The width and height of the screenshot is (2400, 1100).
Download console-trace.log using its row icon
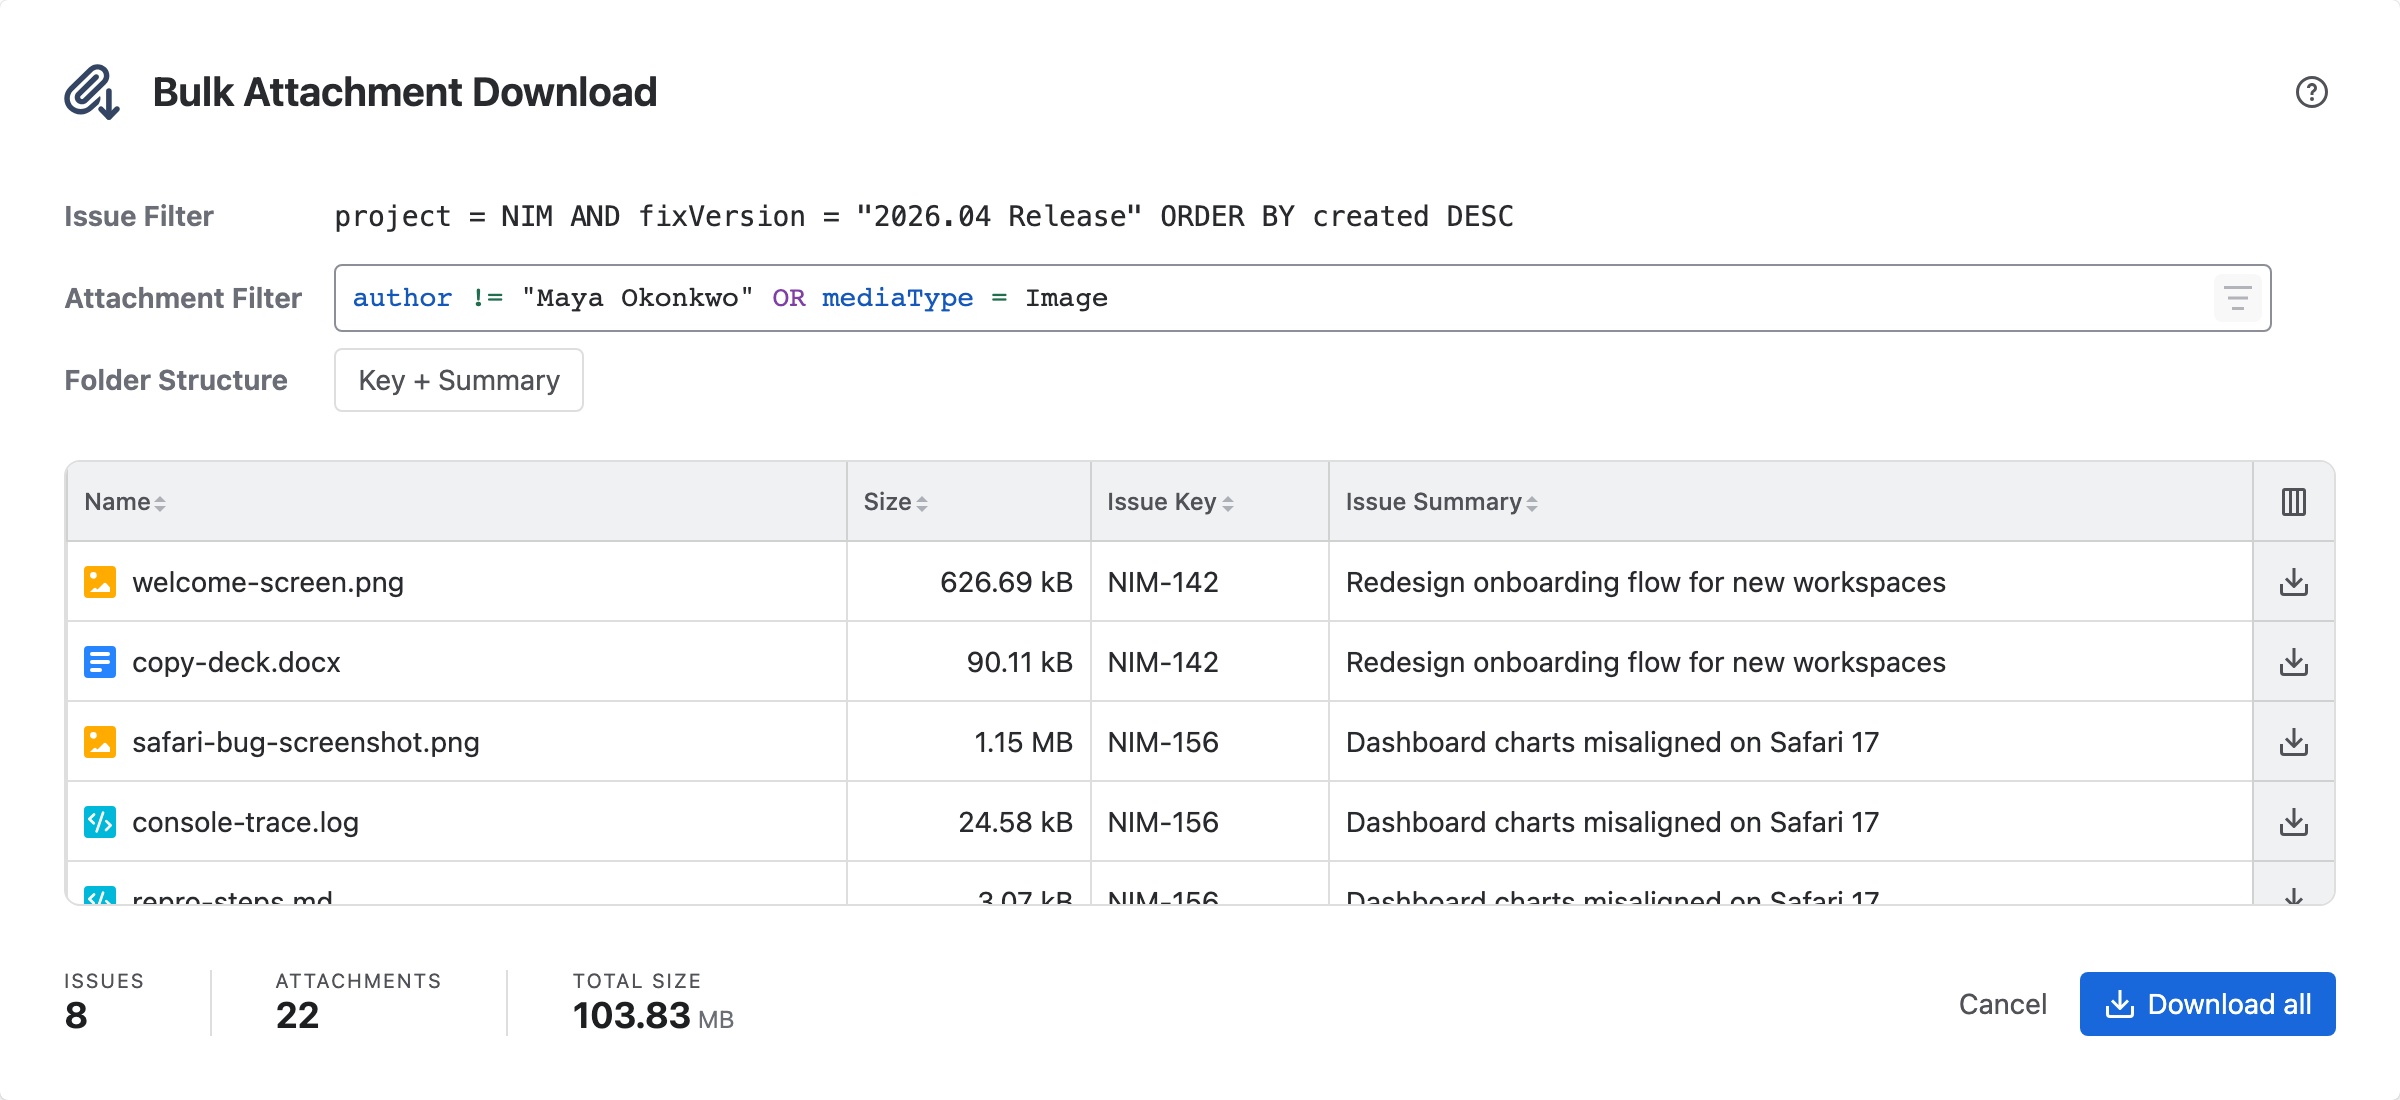click(2294, 822)
